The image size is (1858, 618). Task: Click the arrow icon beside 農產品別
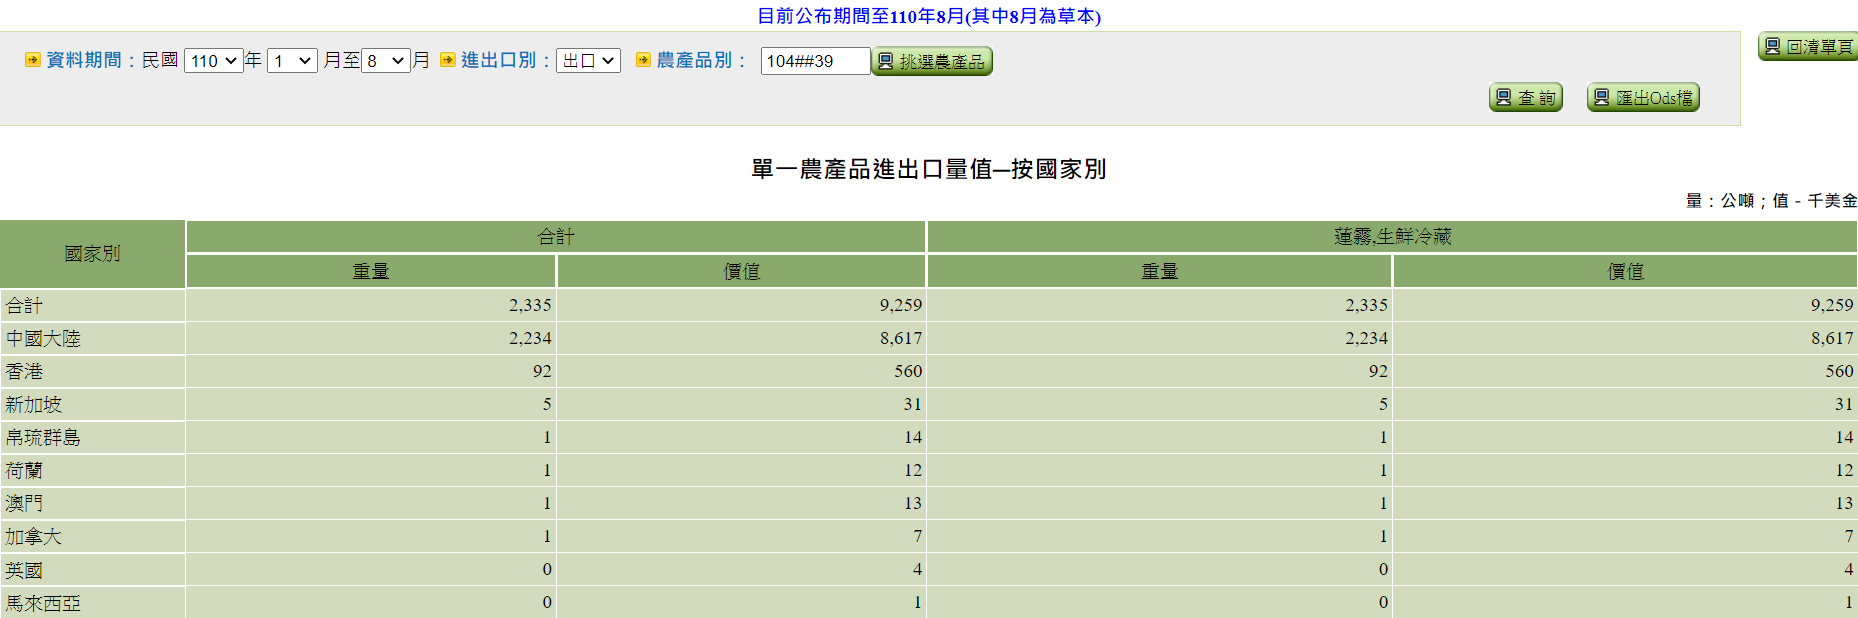(643, 60)
